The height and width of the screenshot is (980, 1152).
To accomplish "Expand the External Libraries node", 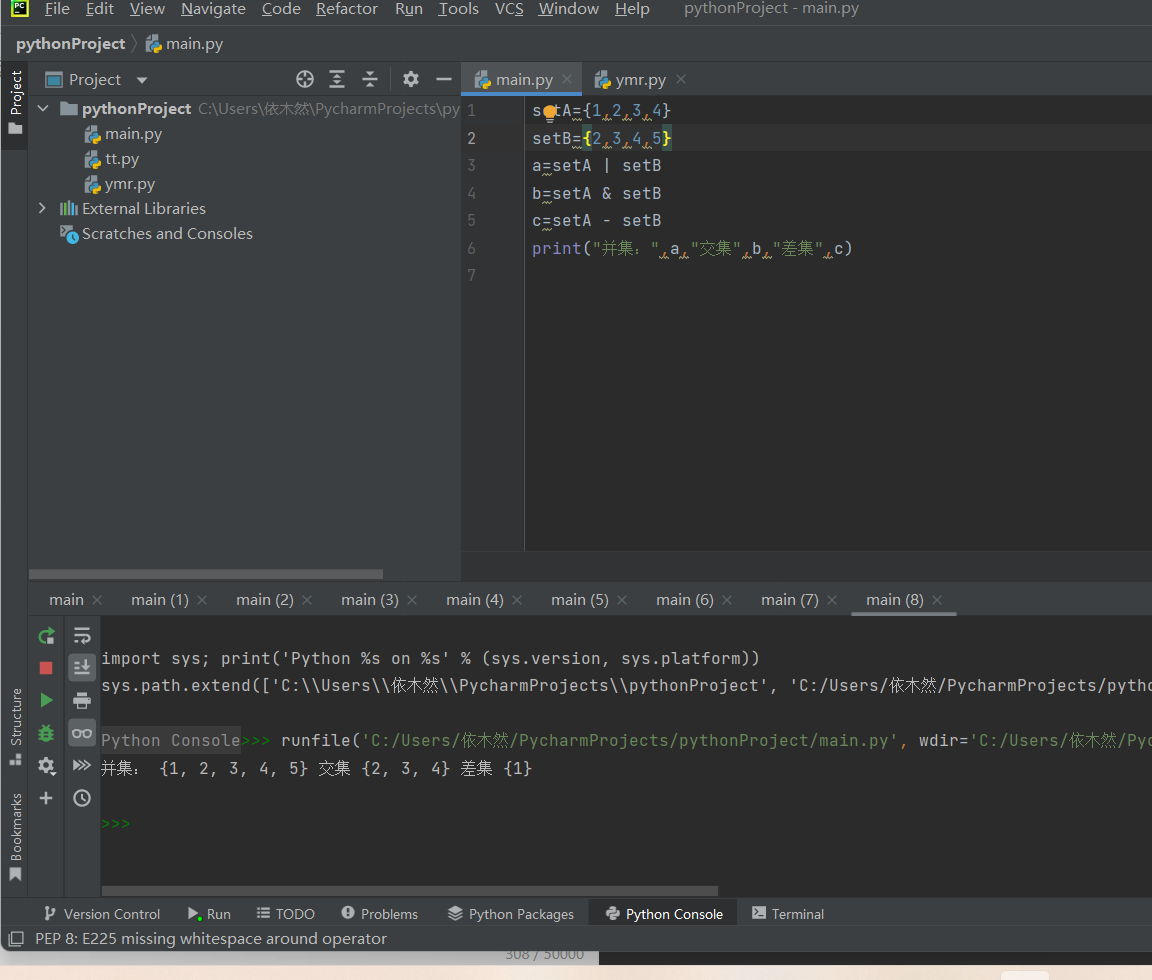I will click(42, 208).
